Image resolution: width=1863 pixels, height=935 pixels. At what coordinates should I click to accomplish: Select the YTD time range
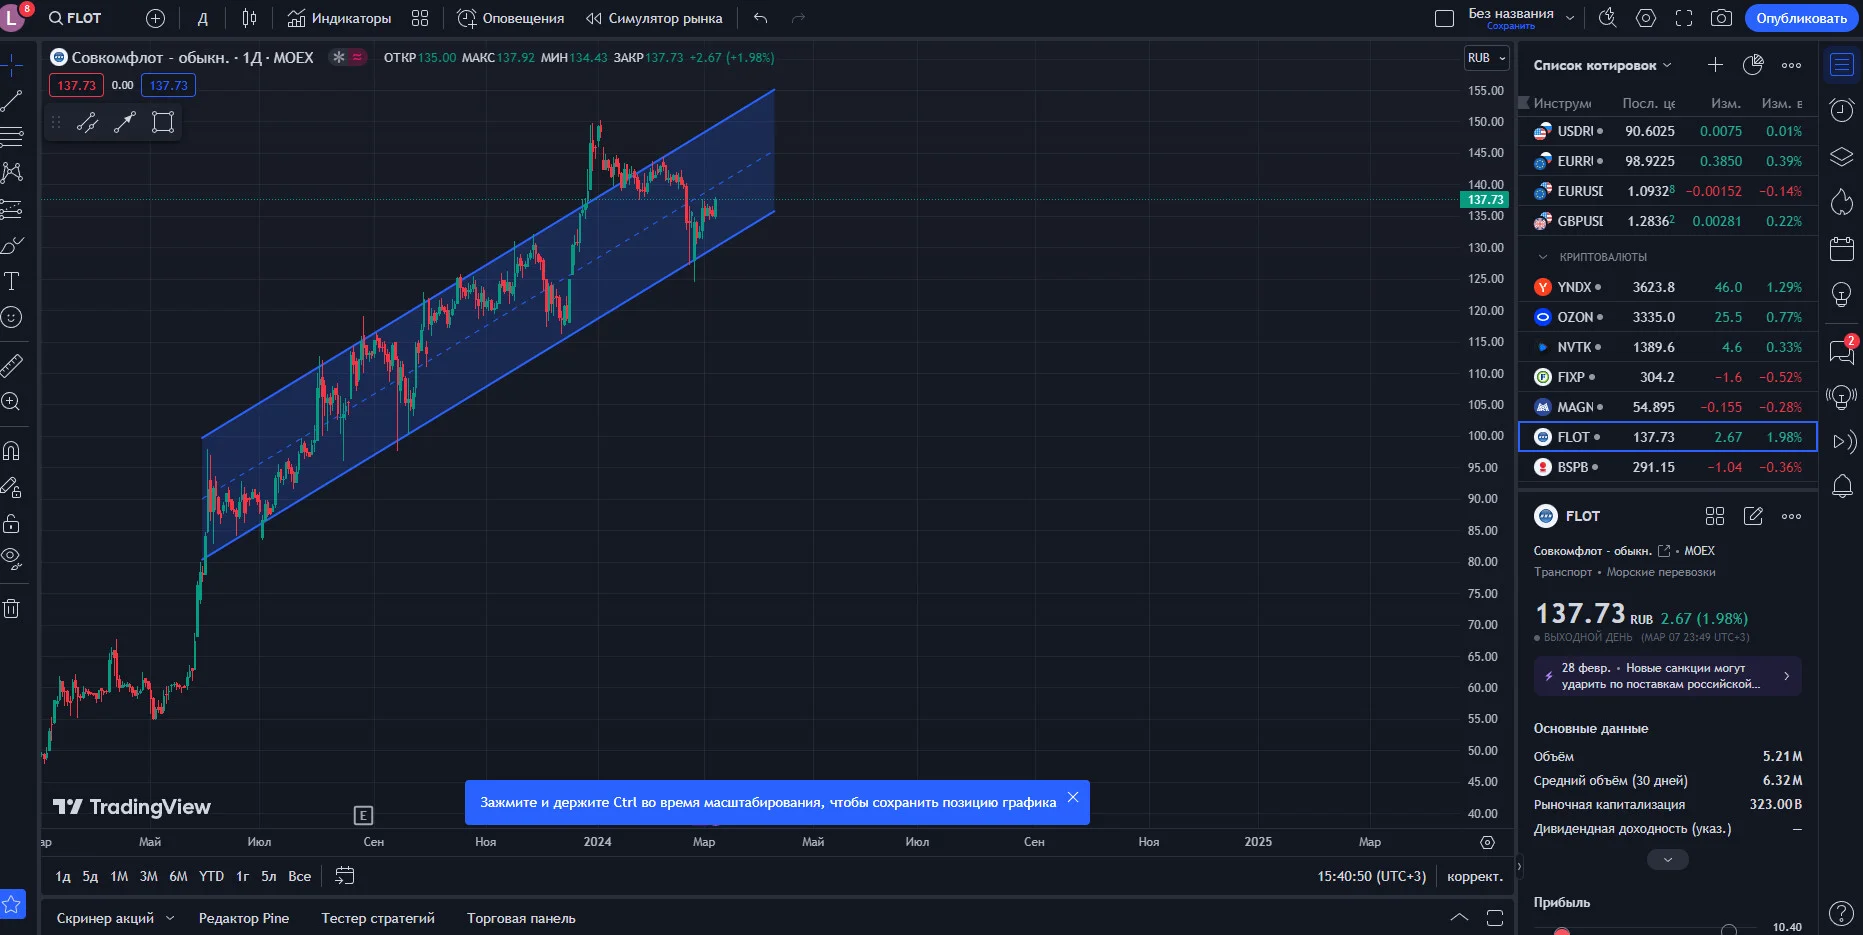click(211, 876)
